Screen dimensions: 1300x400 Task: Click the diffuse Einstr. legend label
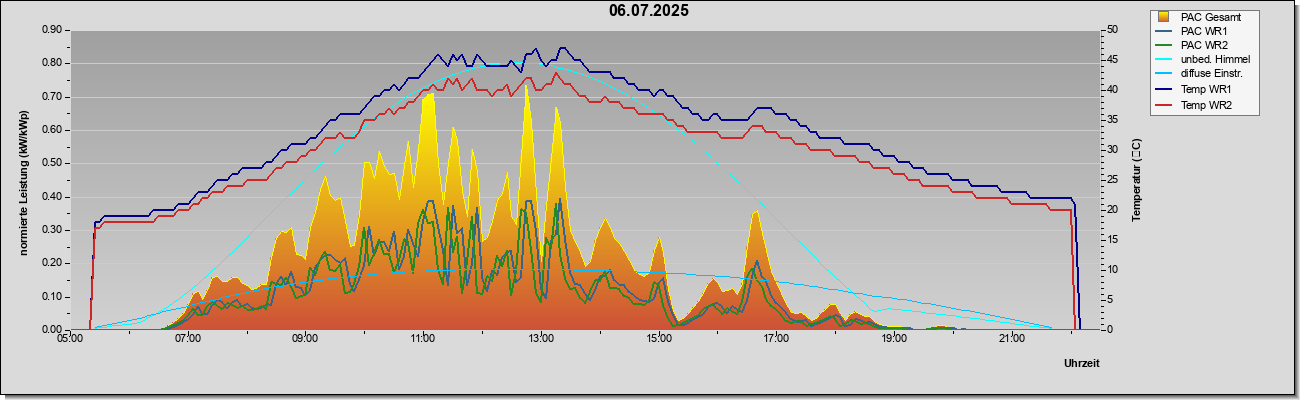tap(1211, 74)
